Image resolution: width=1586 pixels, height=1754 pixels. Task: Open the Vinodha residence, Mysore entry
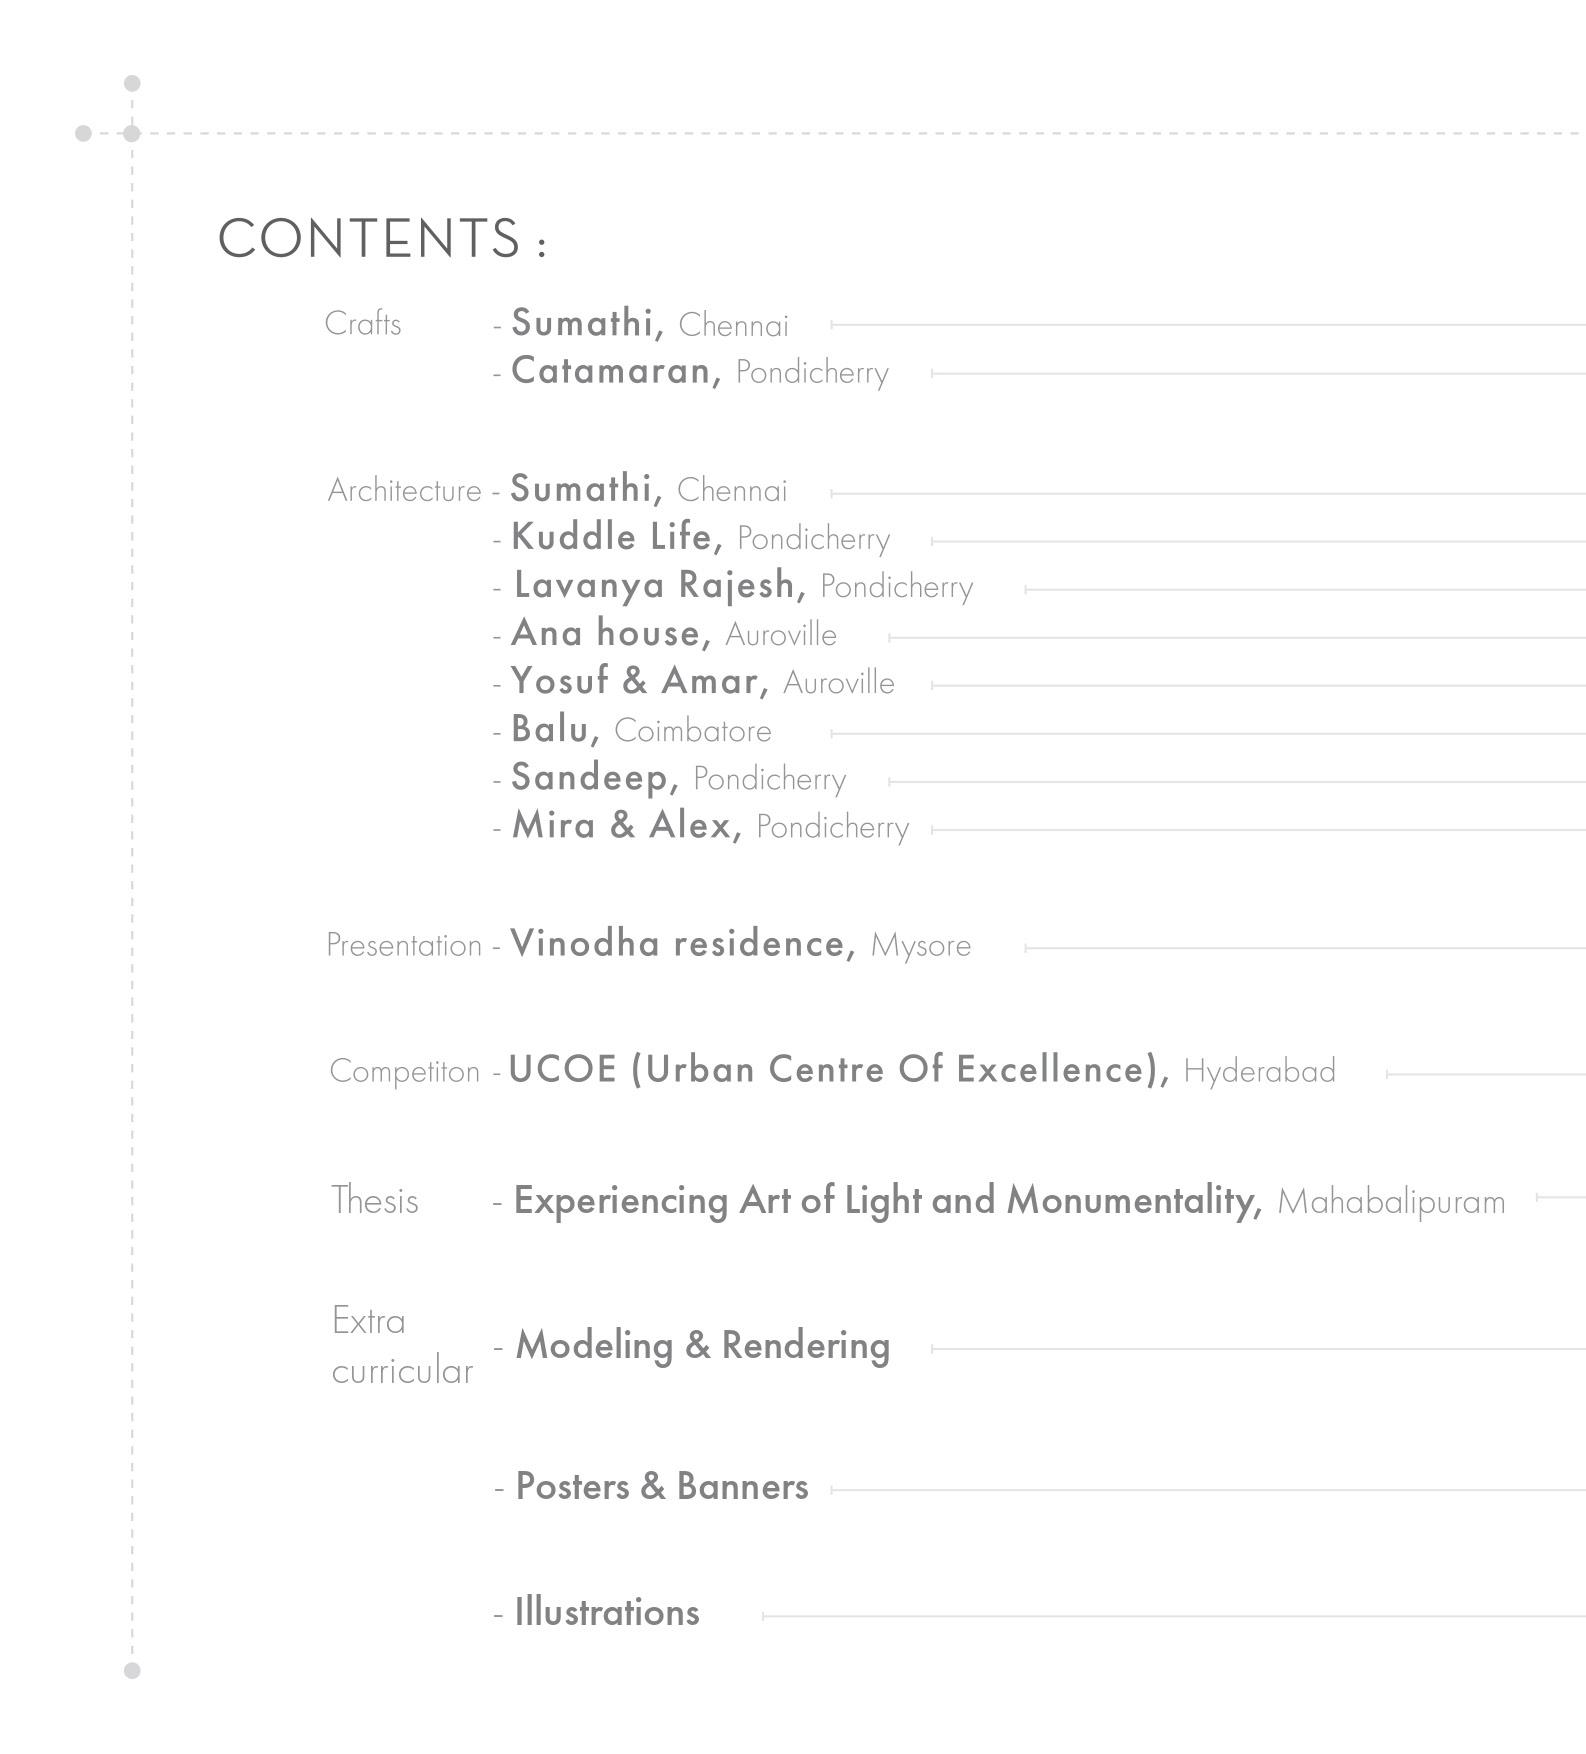coord(740,945)
